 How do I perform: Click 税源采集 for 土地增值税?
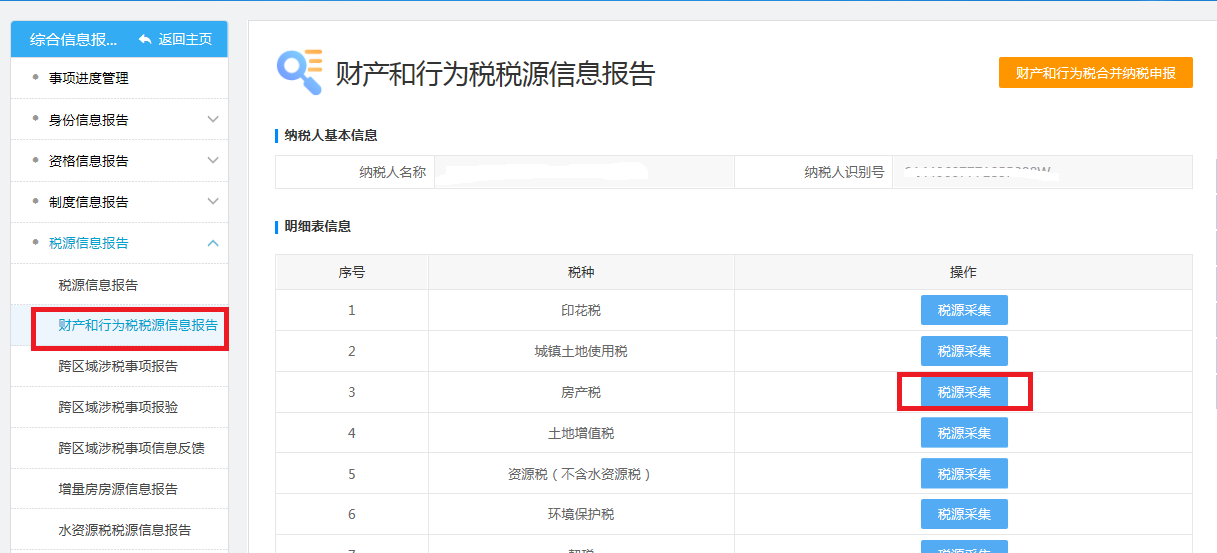click(x=964, y=433)
